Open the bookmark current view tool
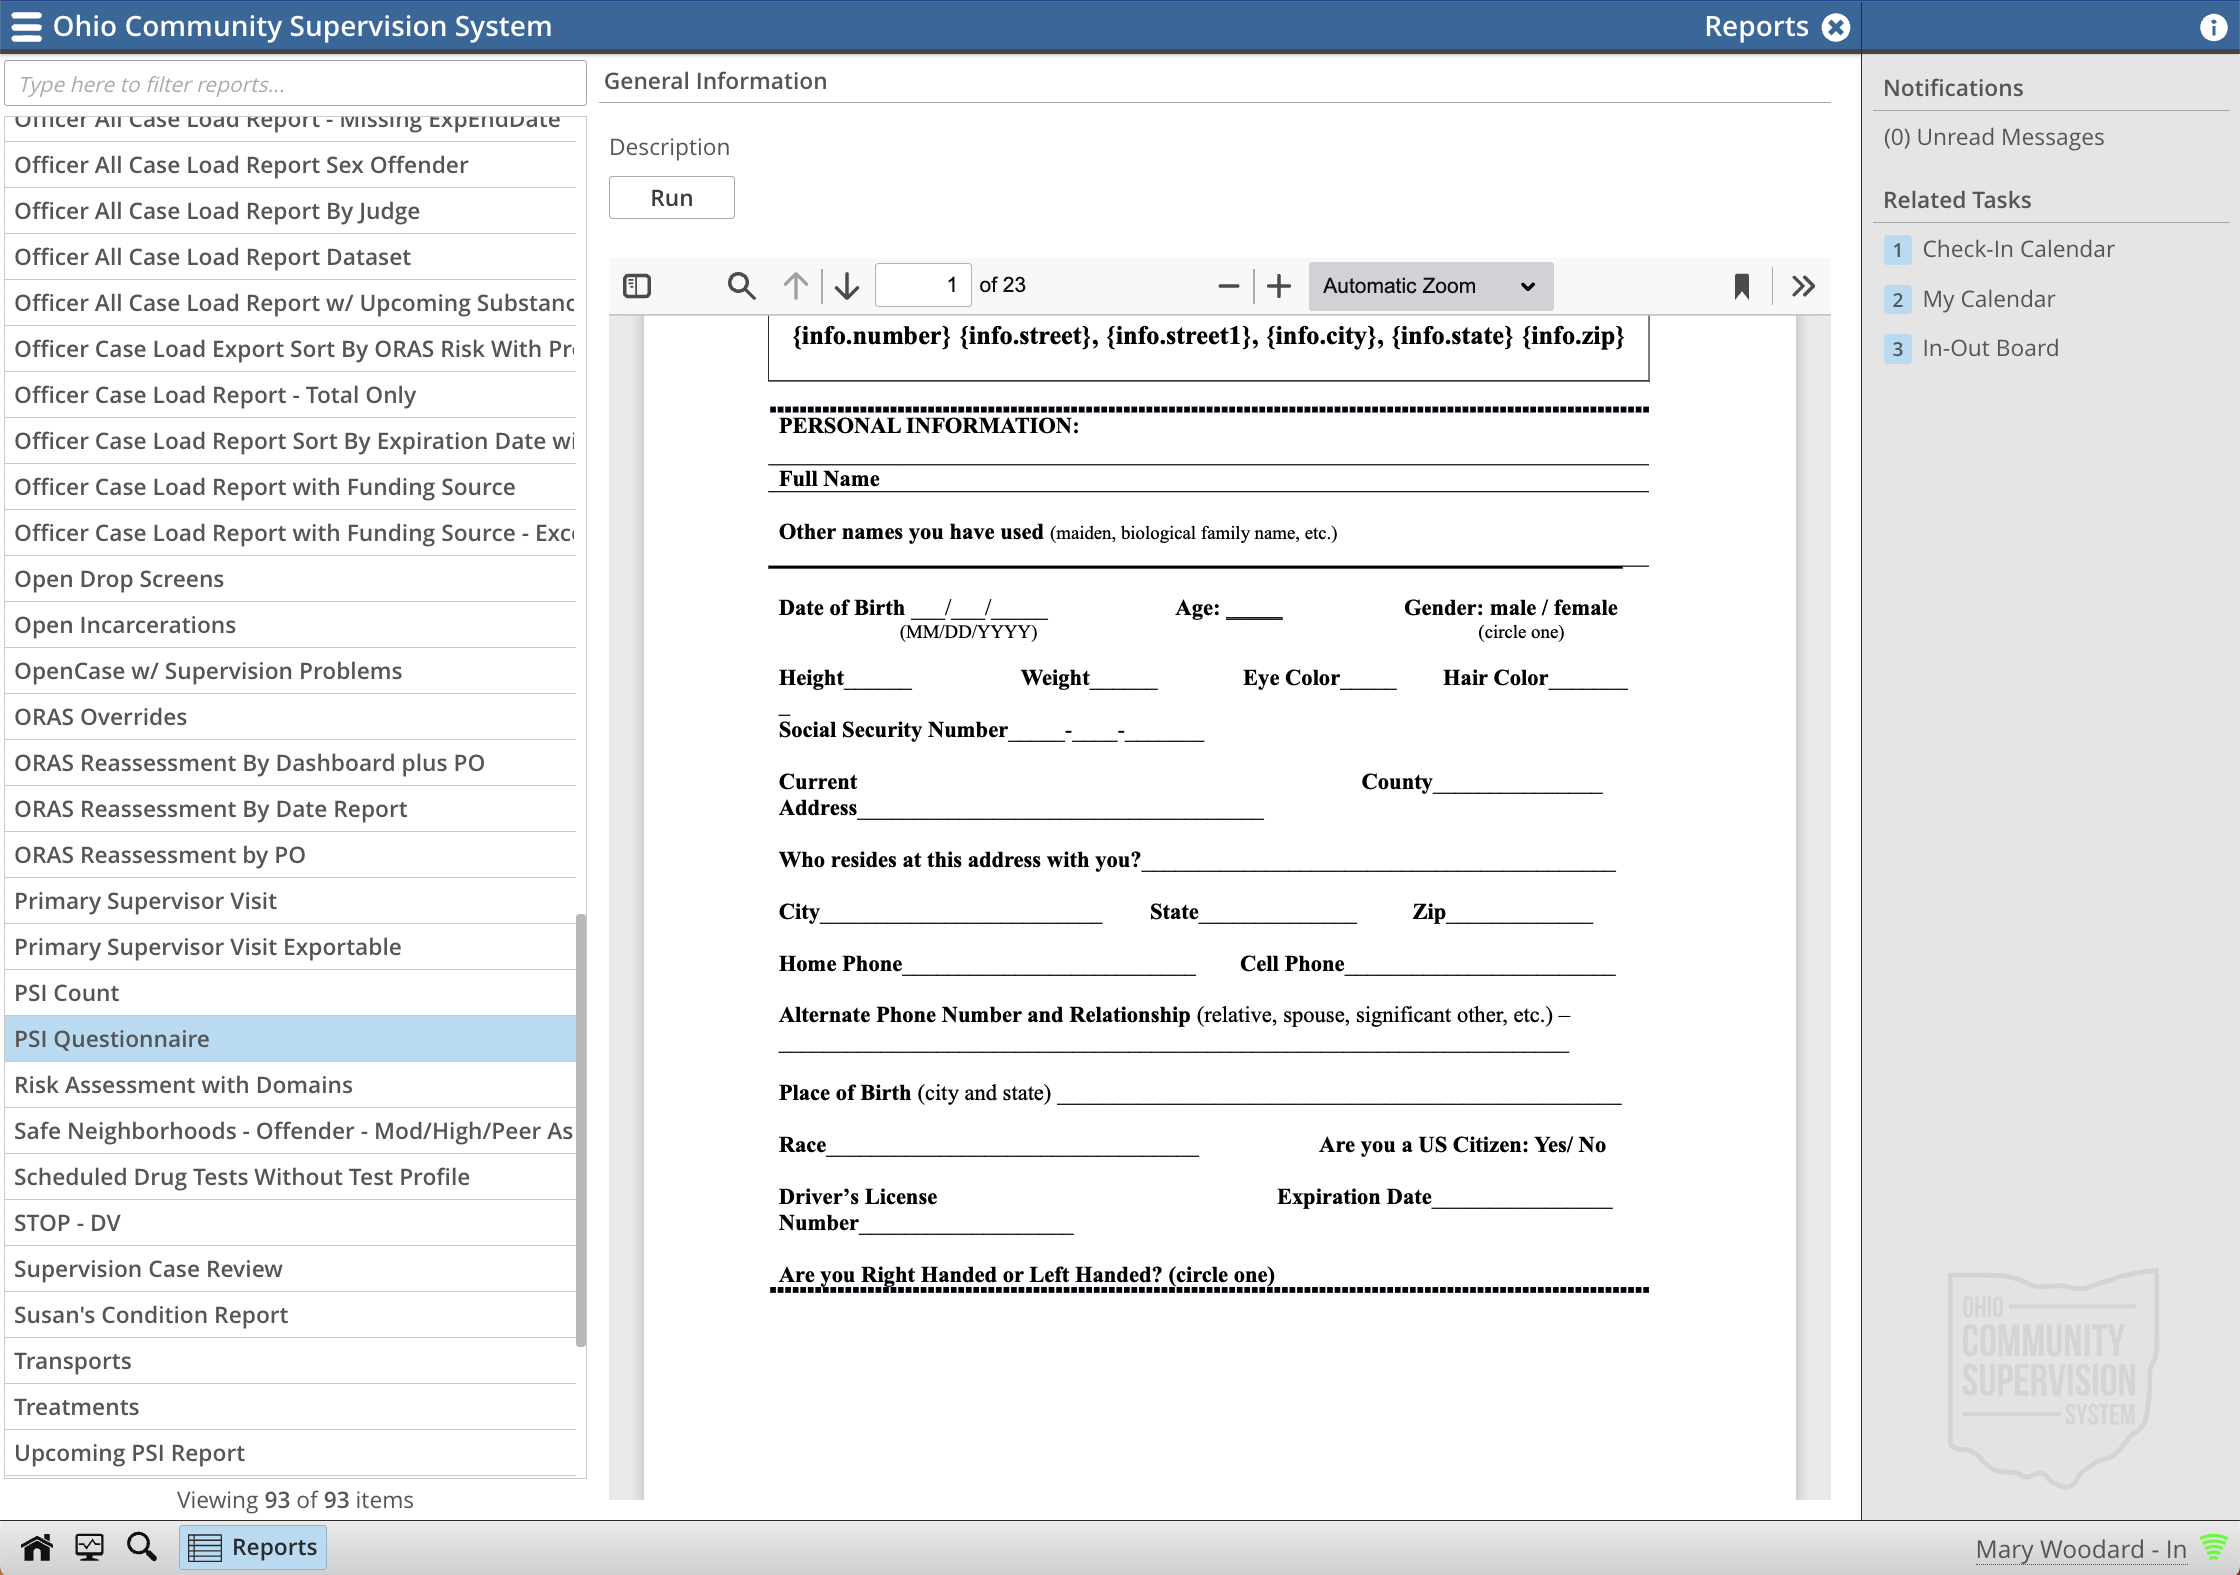This screenshot has width=2240, height=1575. tap(1741, 285)
